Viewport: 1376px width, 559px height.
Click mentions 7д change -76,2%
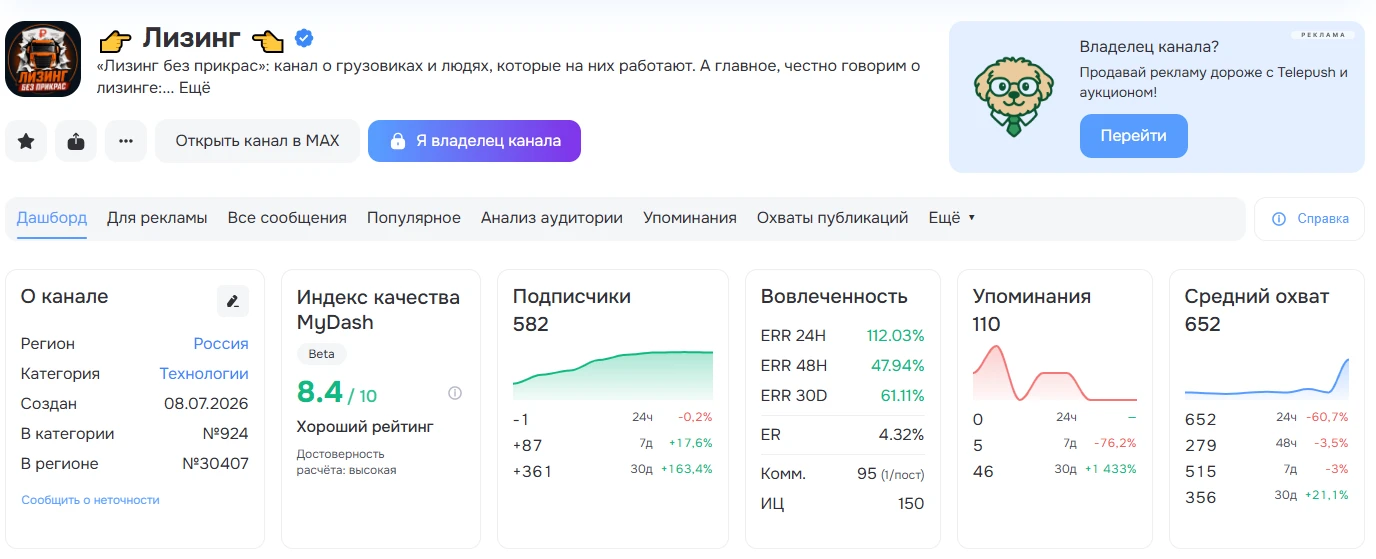1115,443
